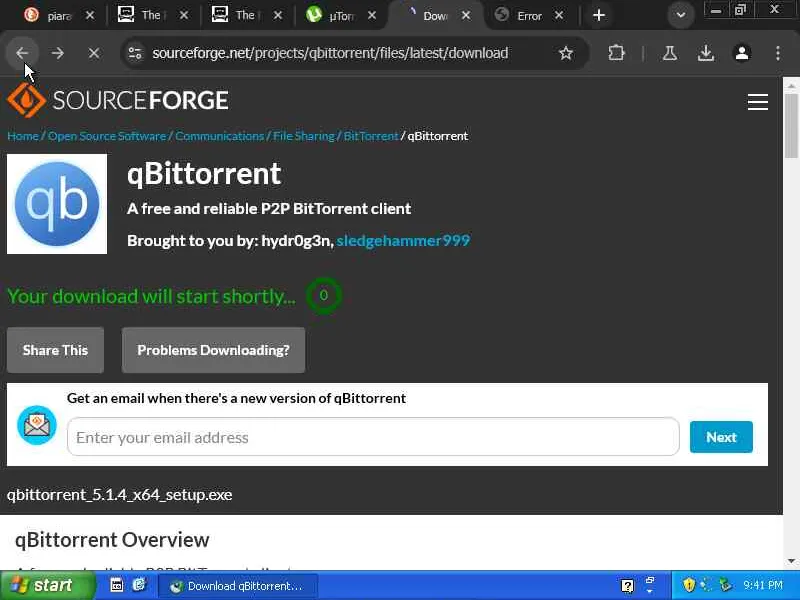Go forward with the browser forward arrow

[58, 53]
